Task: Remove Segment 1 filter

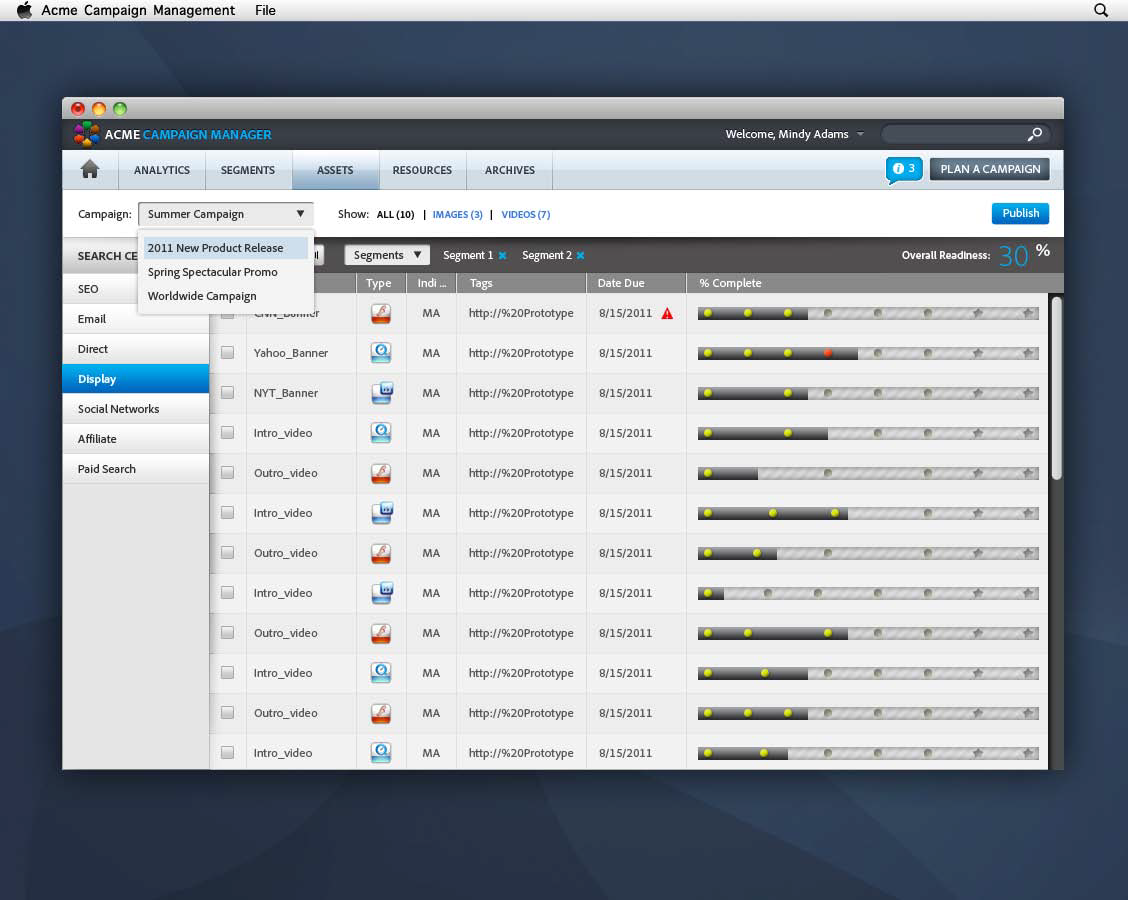Action: click(x=502, y=255)
